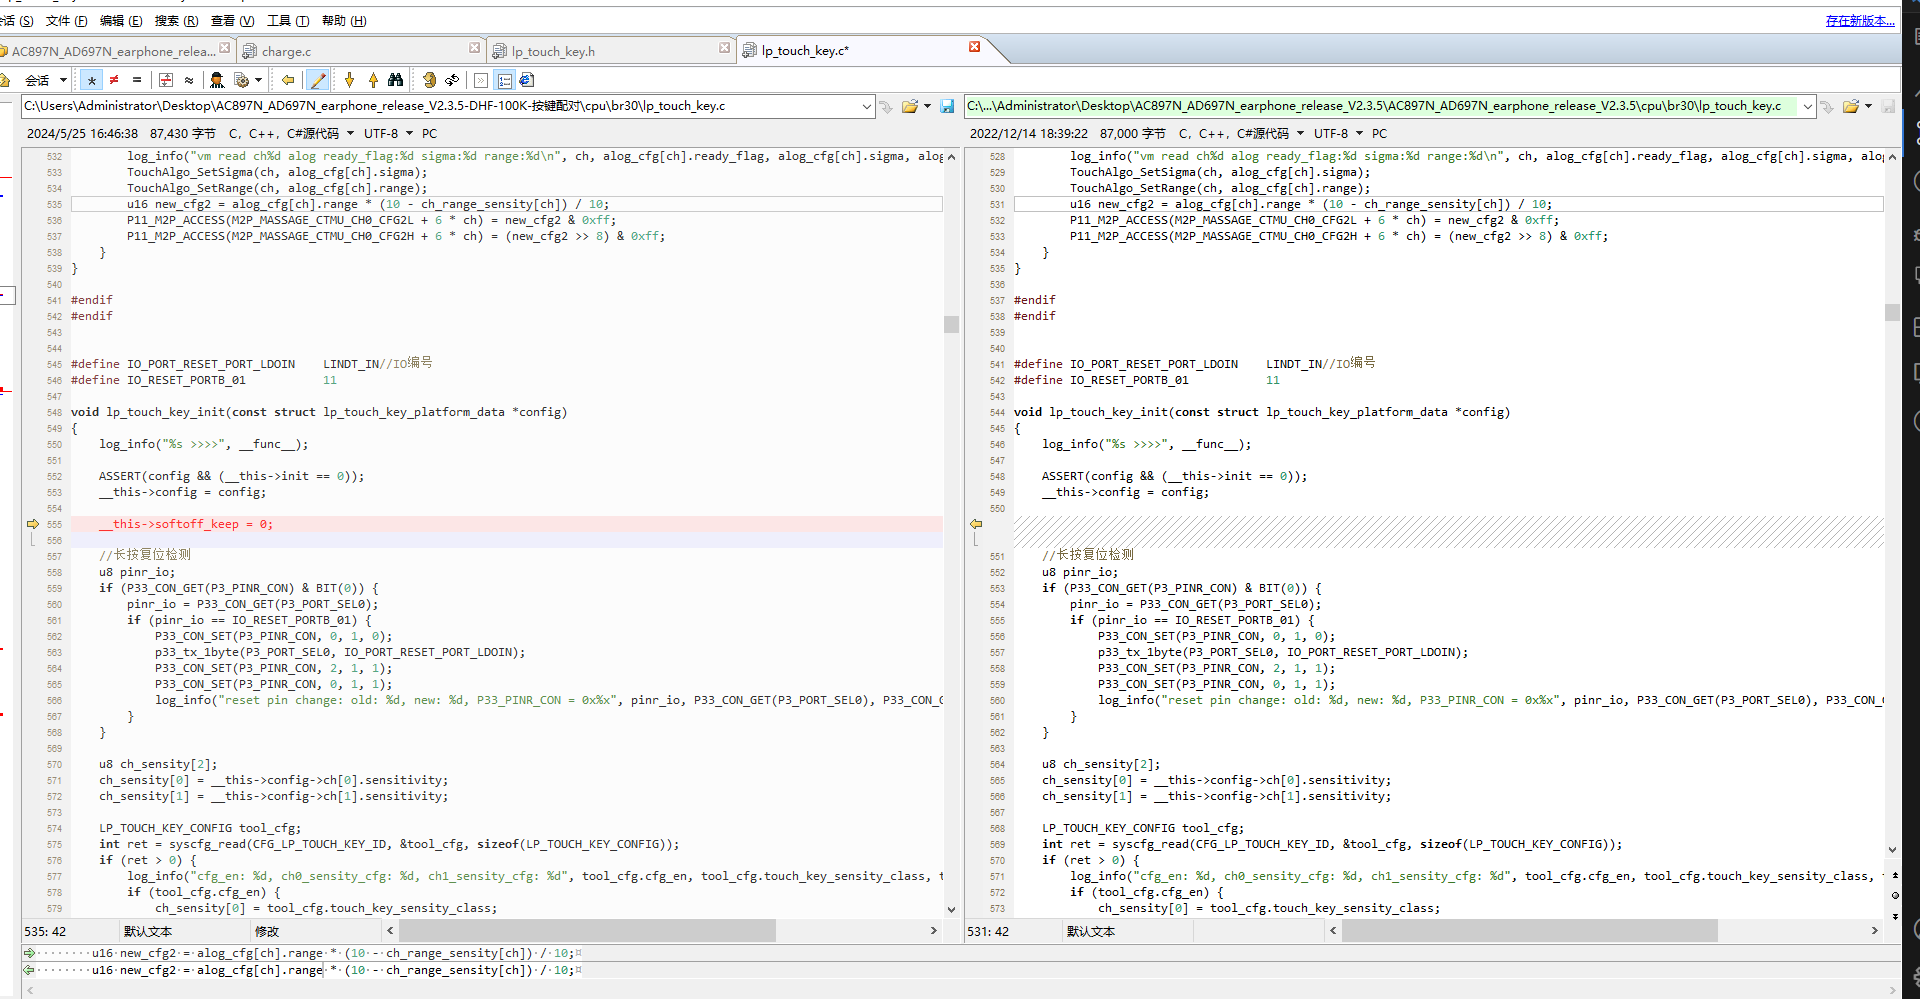The width and height of the screenshot is (1920, 999).
Task: Click the right pane save disk icon
Action: [1888, 106]
